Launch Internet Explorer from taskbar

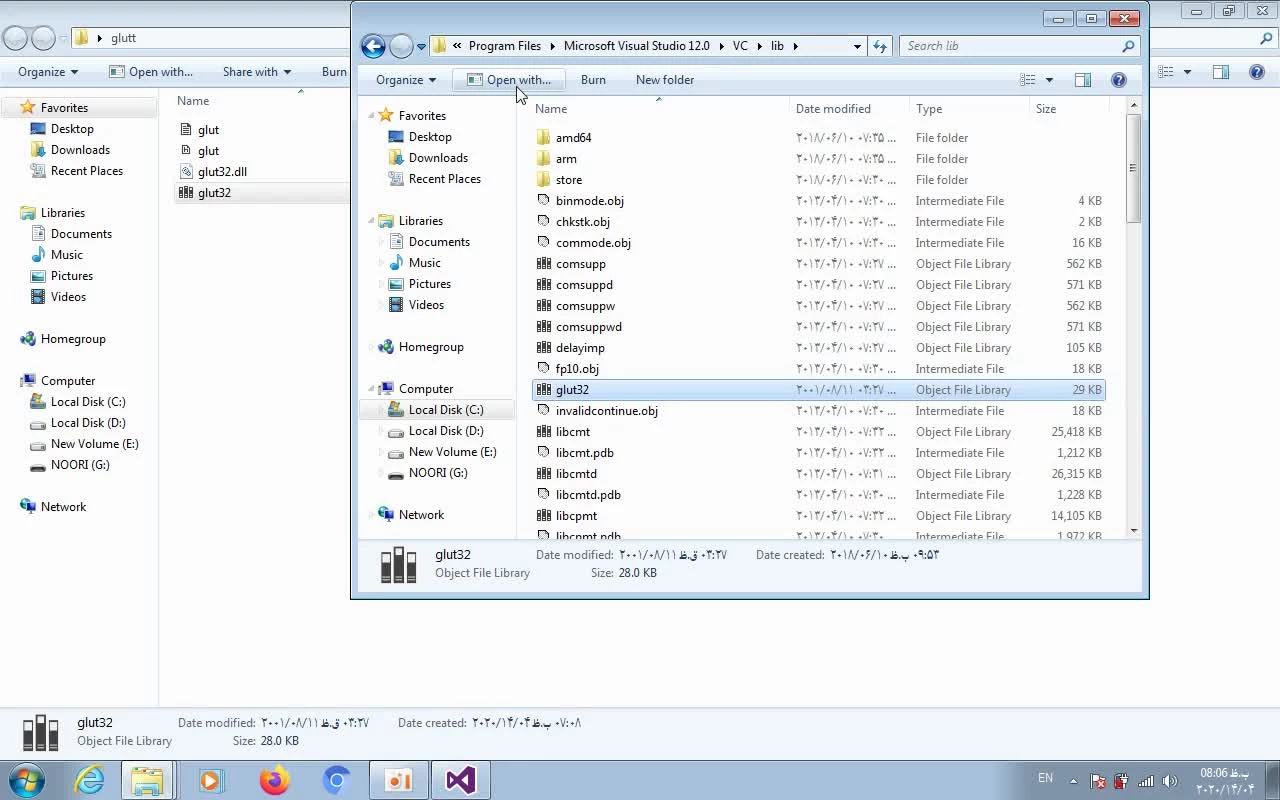tap(90, 780)
